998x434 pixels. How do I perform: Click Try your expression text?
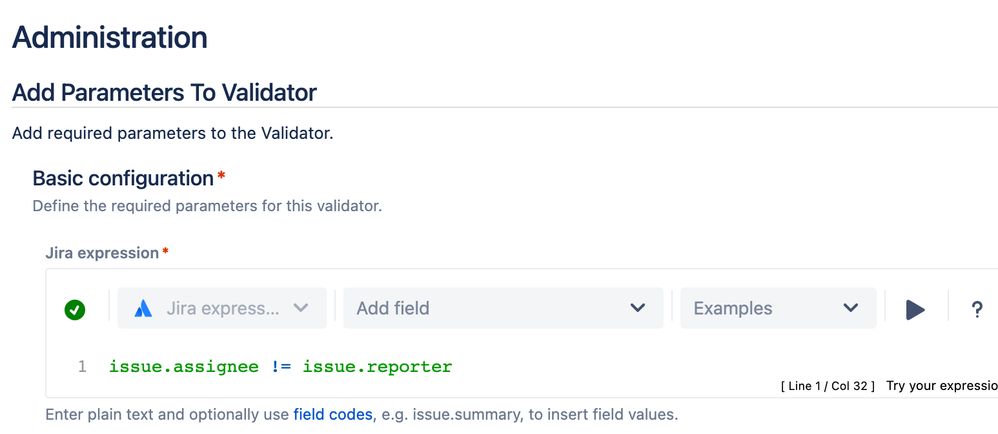(x=942, y=386)
